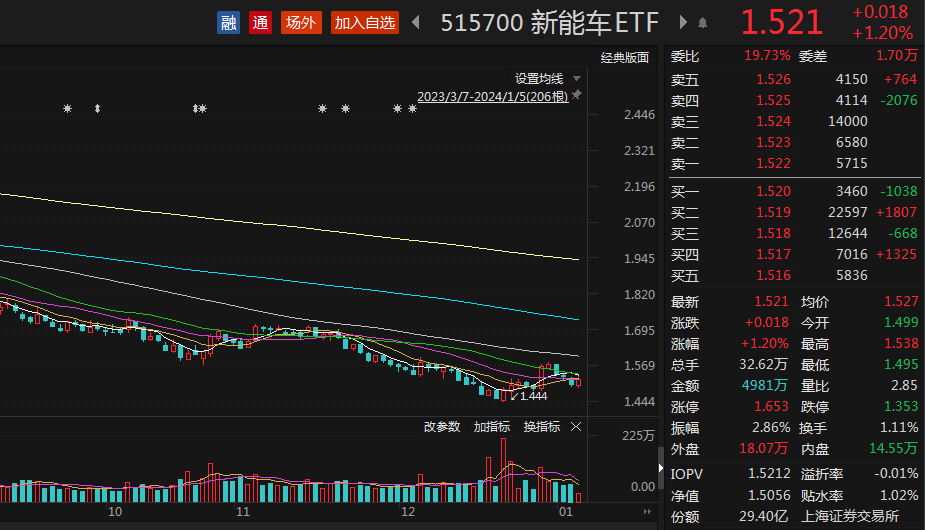
Task: Close the volume indicator panel with X
Action: 576,427
